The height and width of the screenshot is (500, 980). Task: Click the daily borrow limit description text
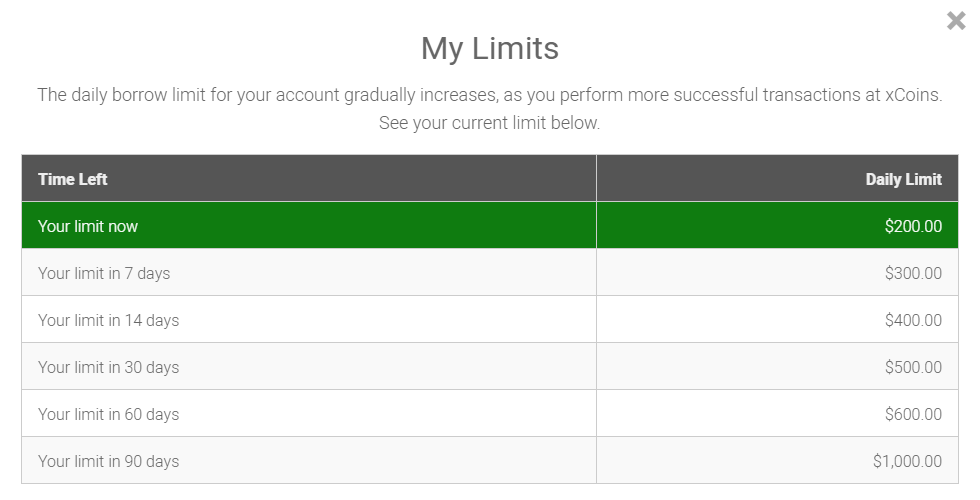pos(489,95)
